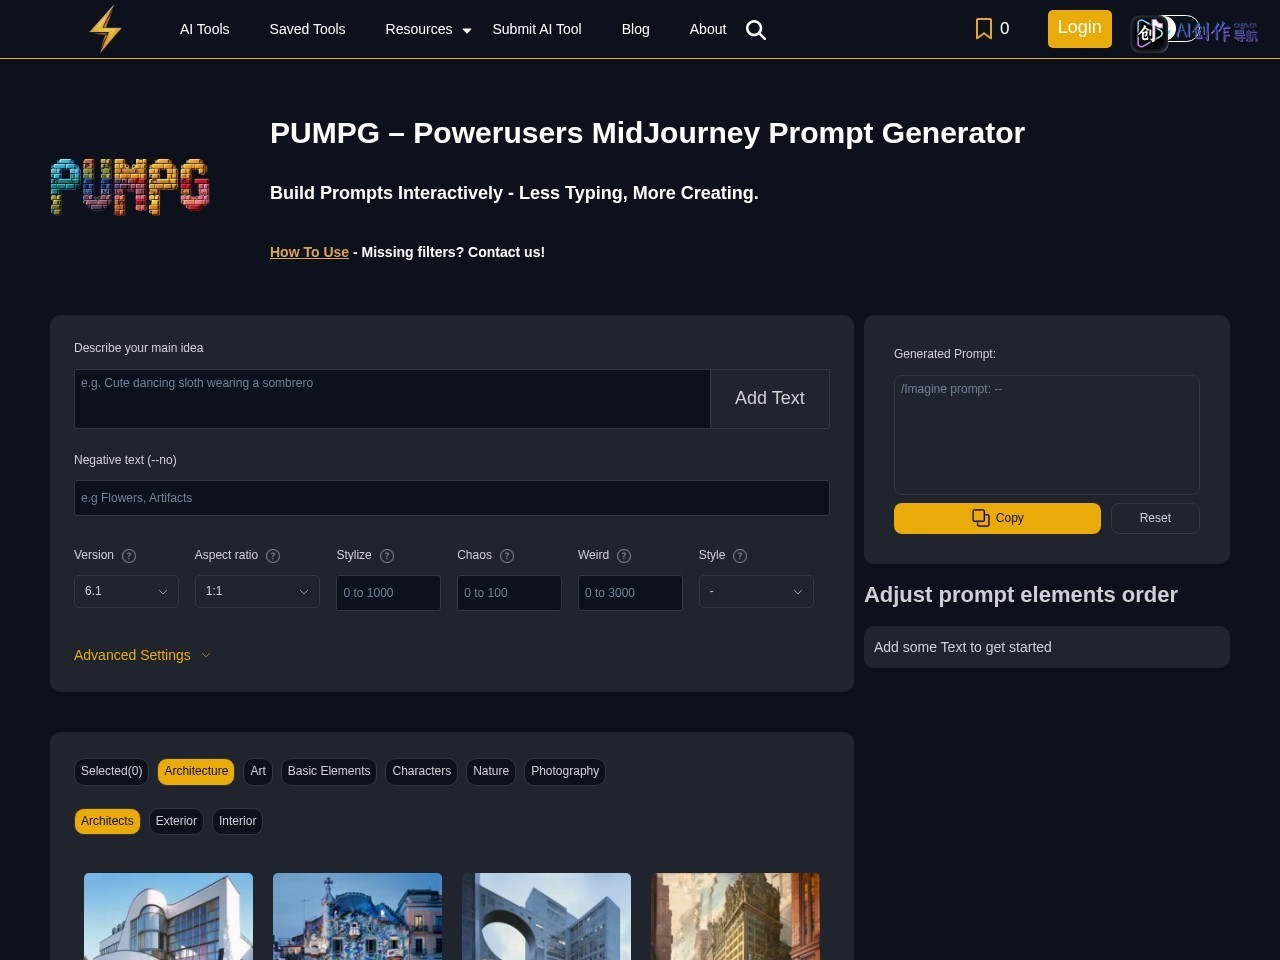Switch to the Nature category

pyautogui.click(x=491, y=771)
